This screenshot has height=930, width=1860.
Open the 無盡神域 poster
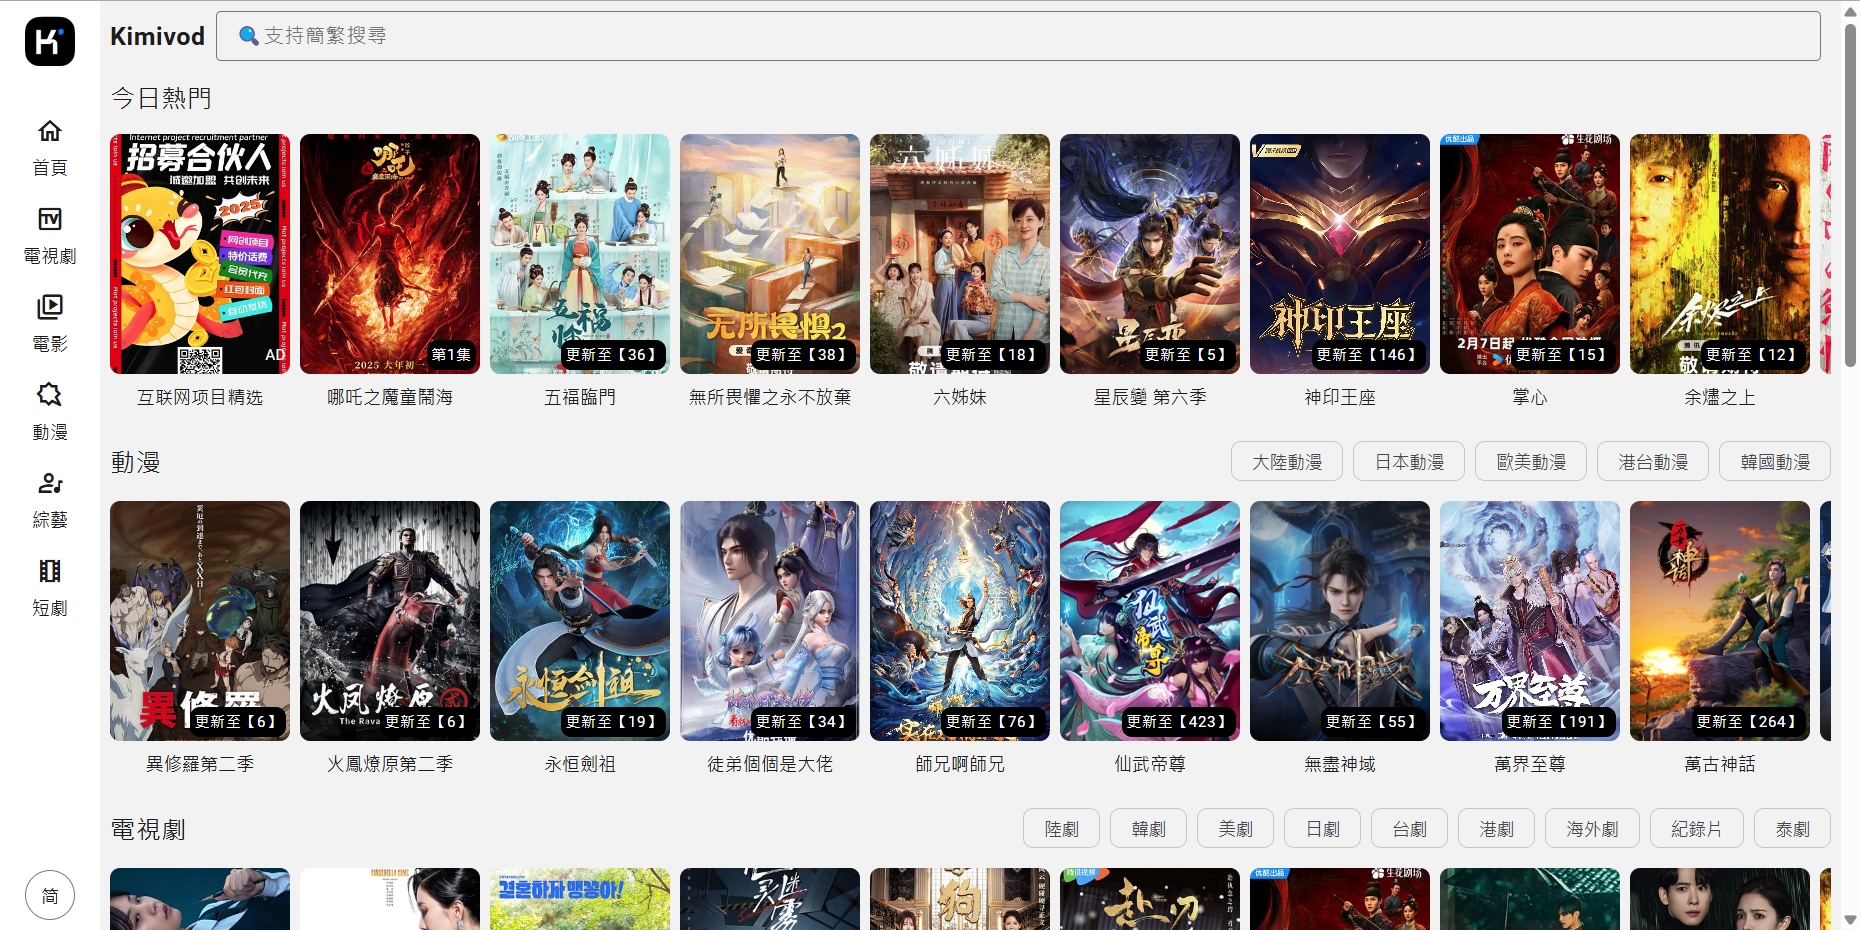click(x=1340, y=621)
